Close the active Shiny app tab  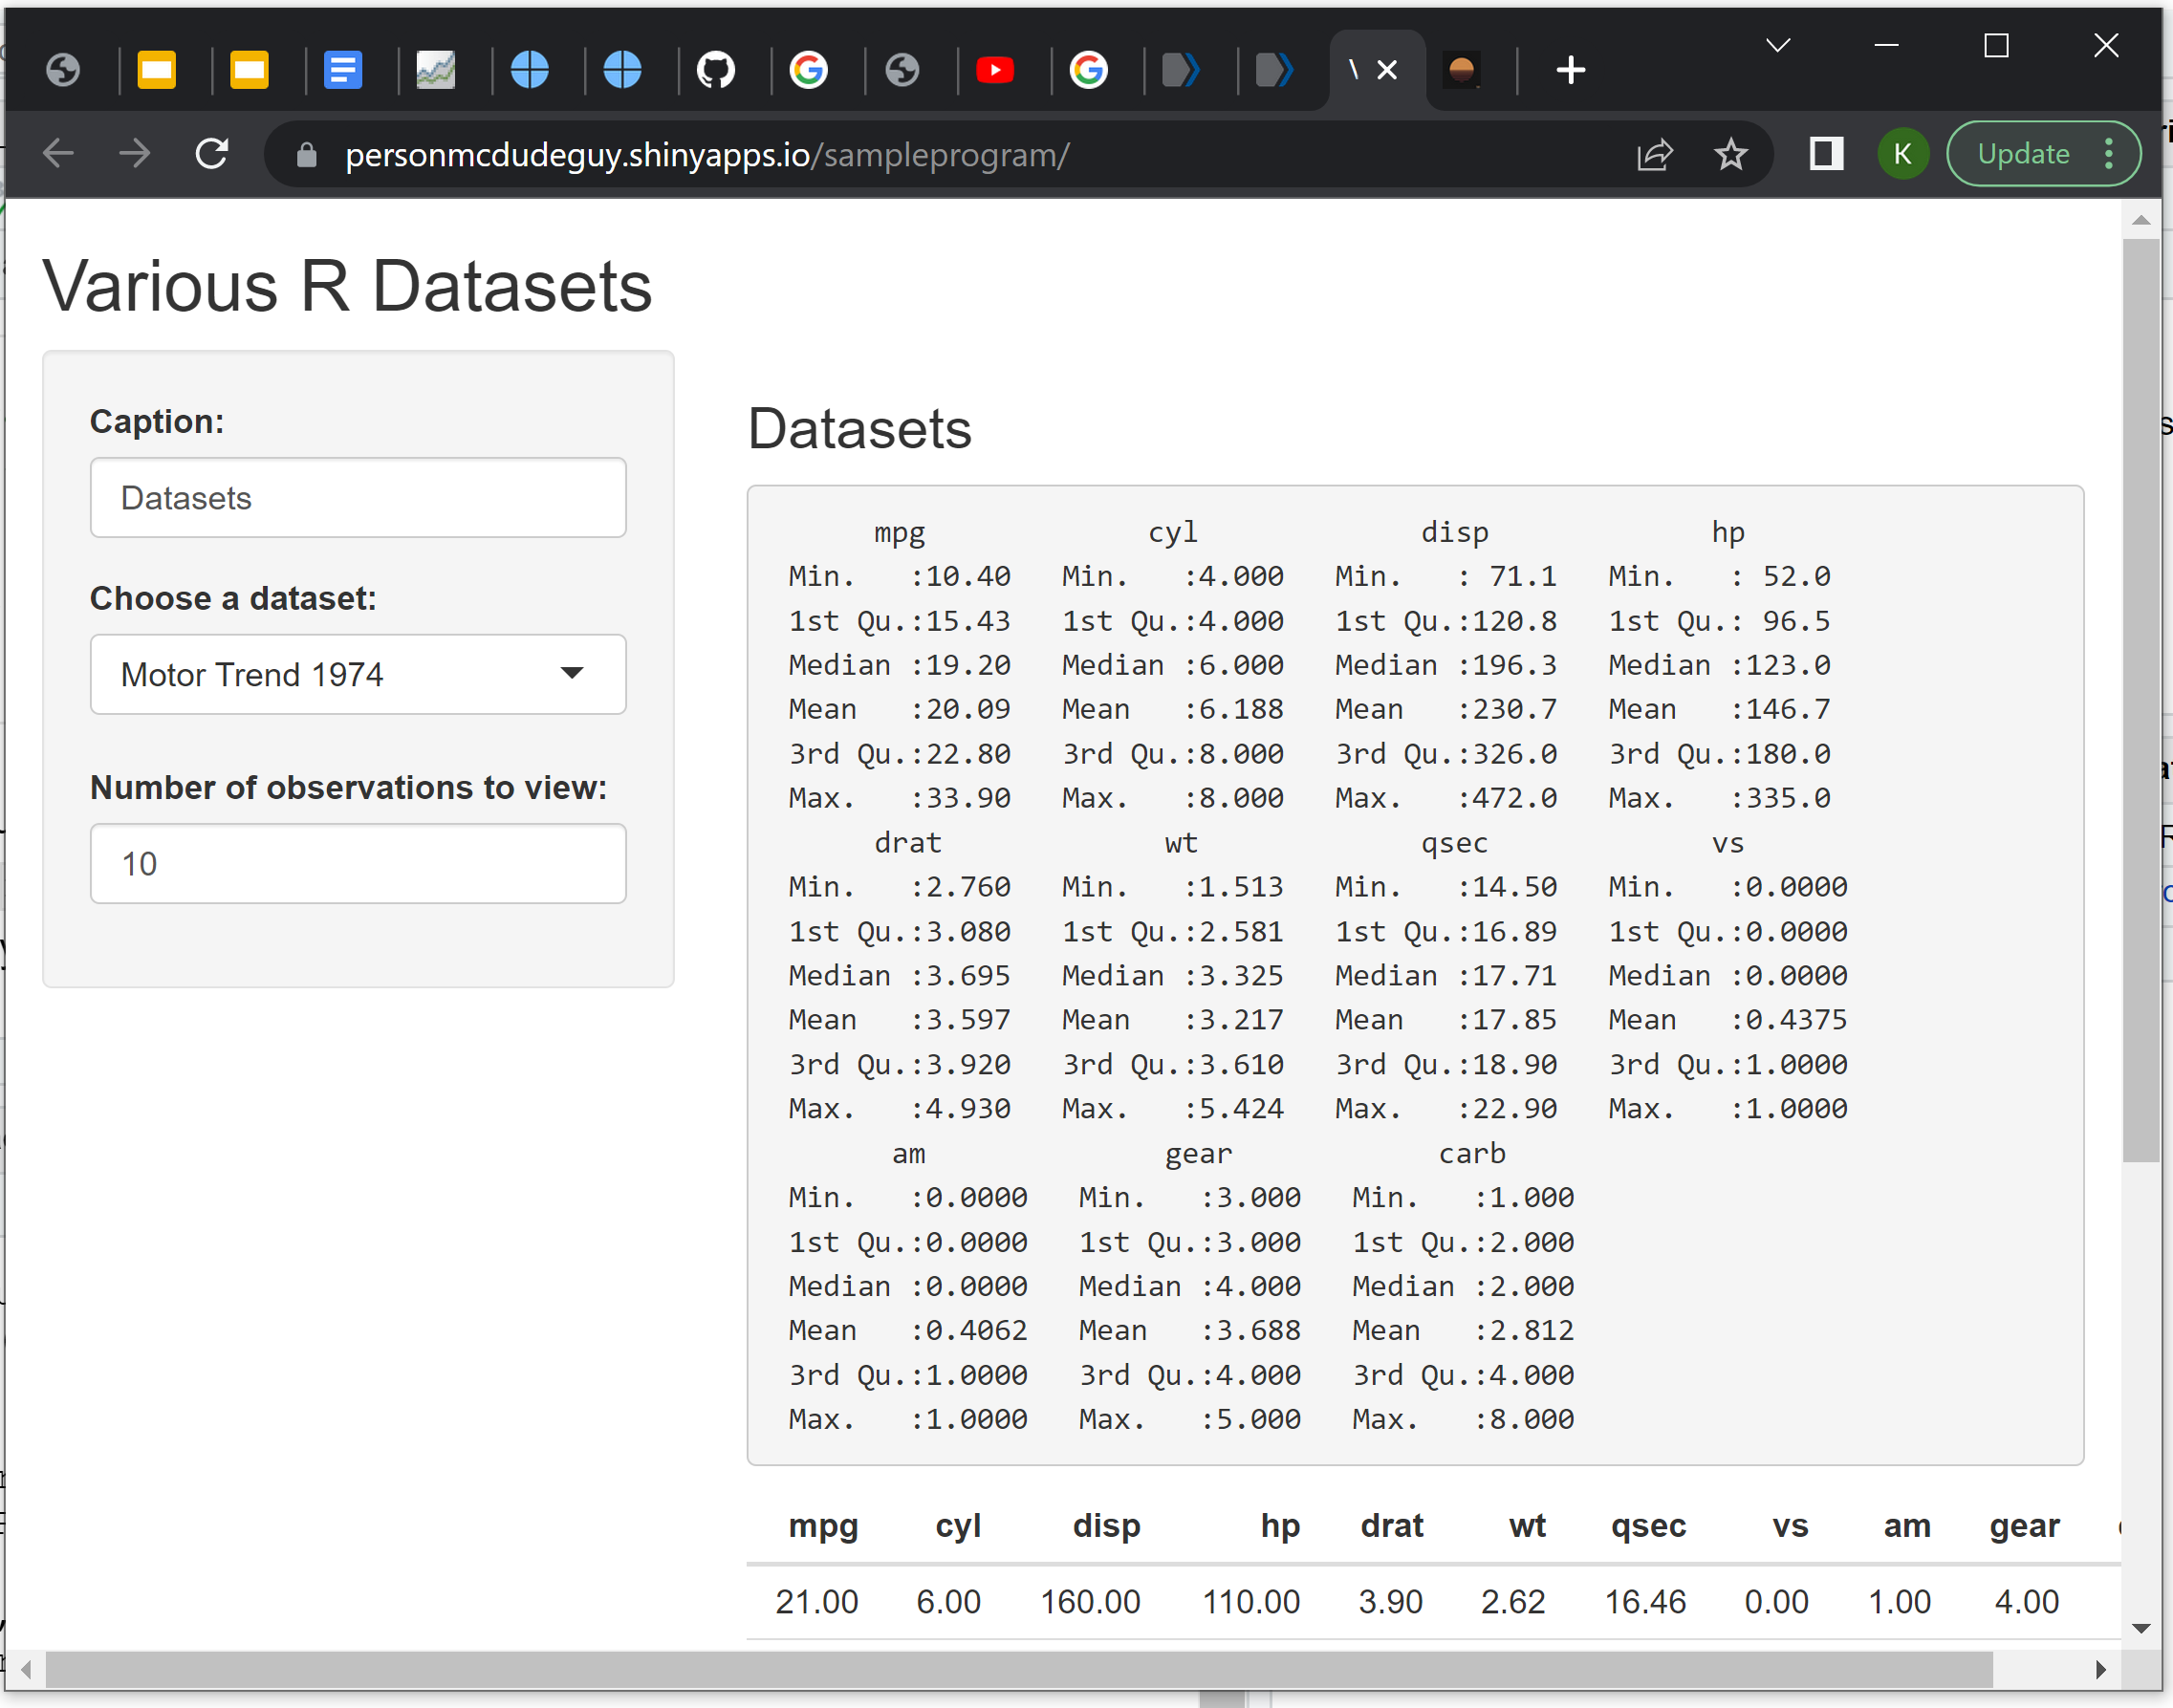(1387, 70)
